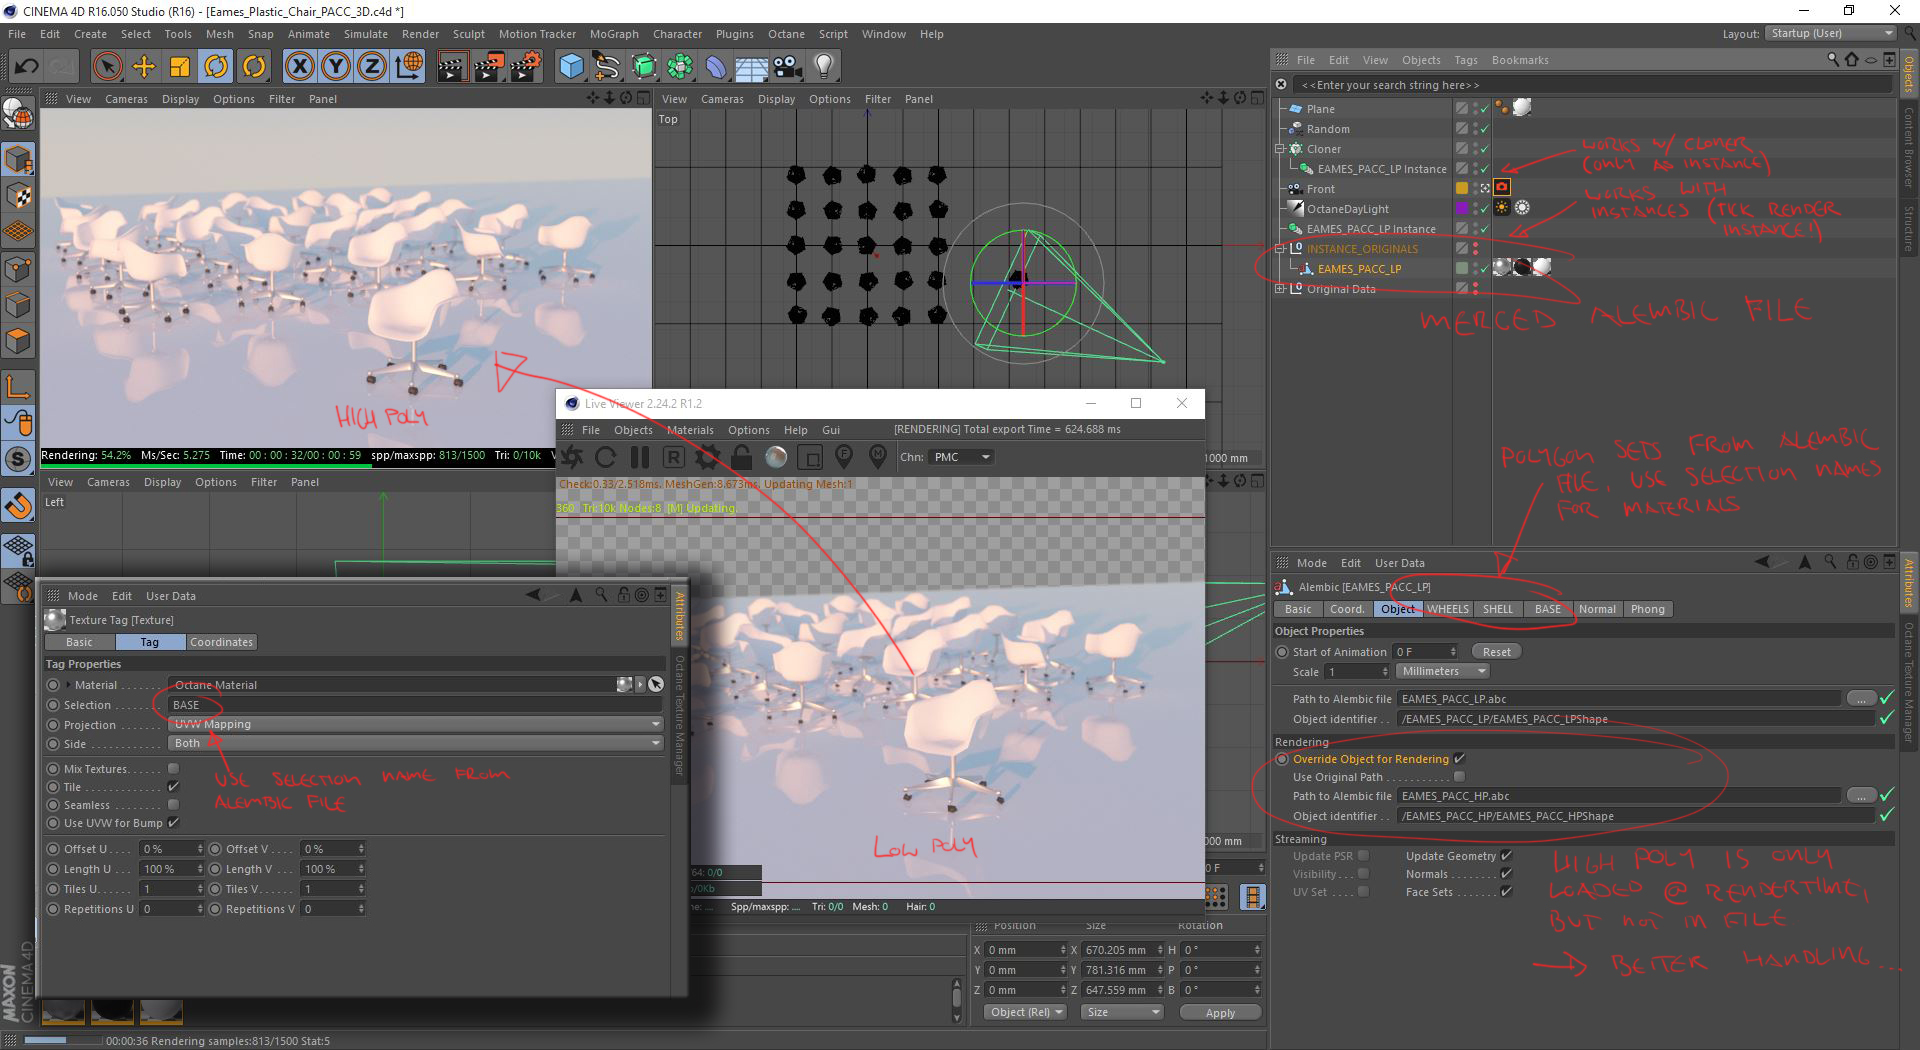Pause rendering in the Live Viewer

tap(640, 457)
